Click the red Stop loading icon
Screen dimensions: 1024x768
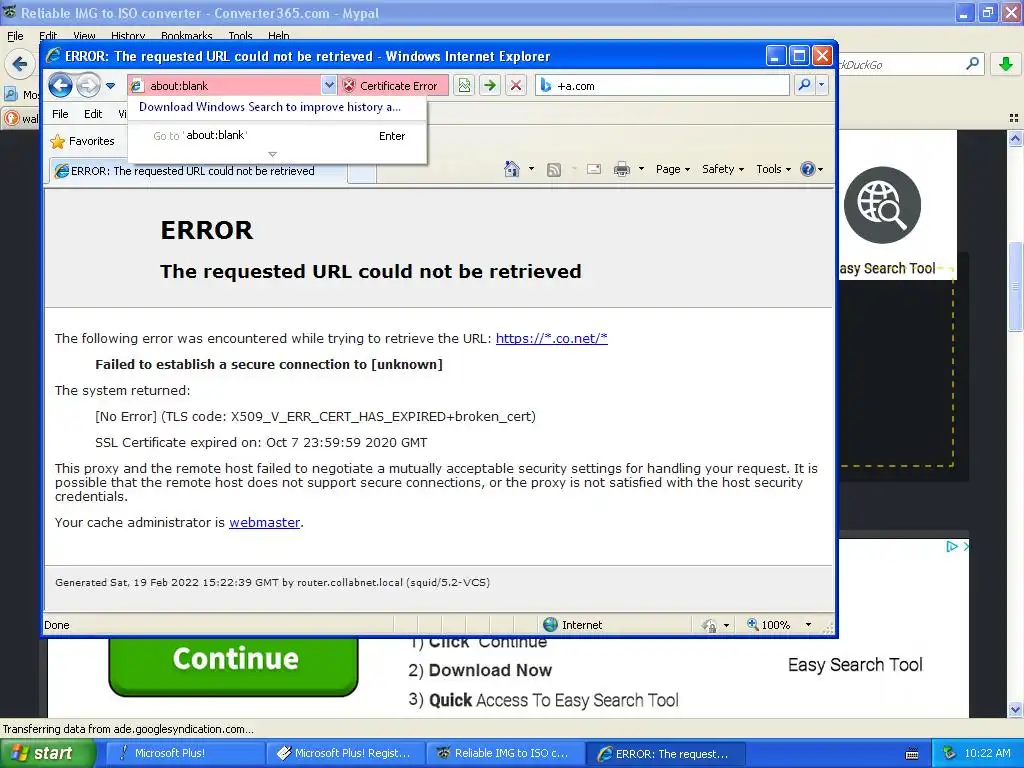coord(516,86)
